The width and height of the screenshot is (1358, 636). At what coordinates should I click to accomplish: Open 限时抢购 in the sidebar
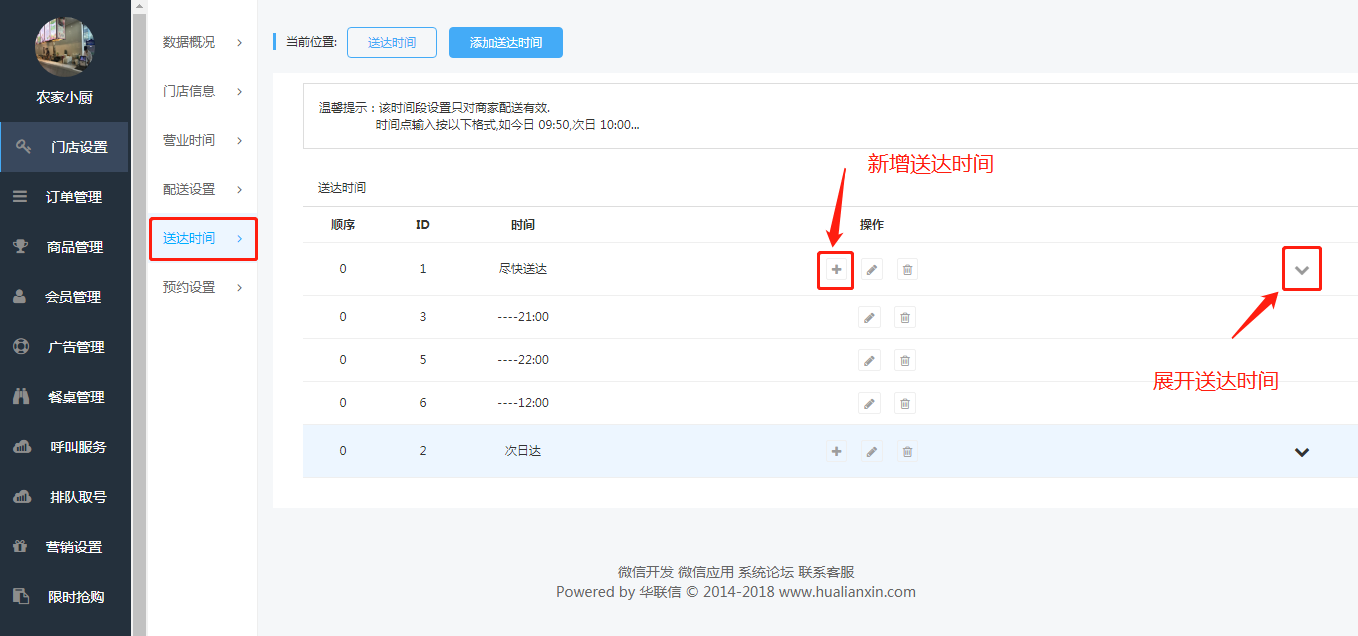64,597
